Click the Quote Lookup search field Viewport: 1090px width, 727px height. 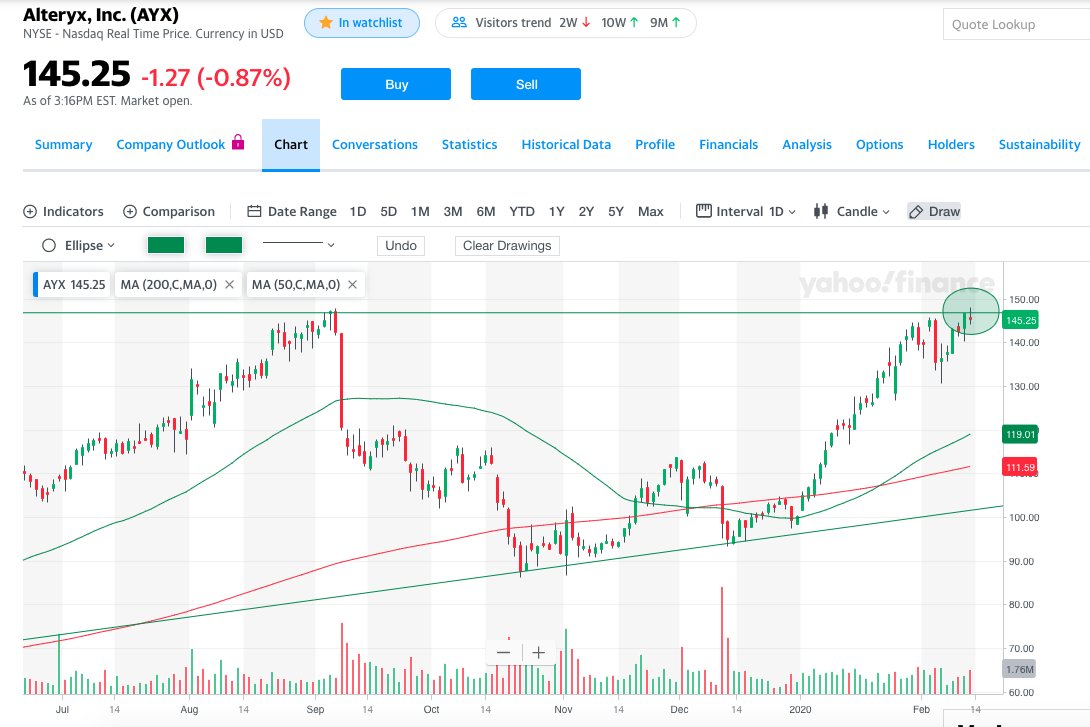tap(1016, 24)
